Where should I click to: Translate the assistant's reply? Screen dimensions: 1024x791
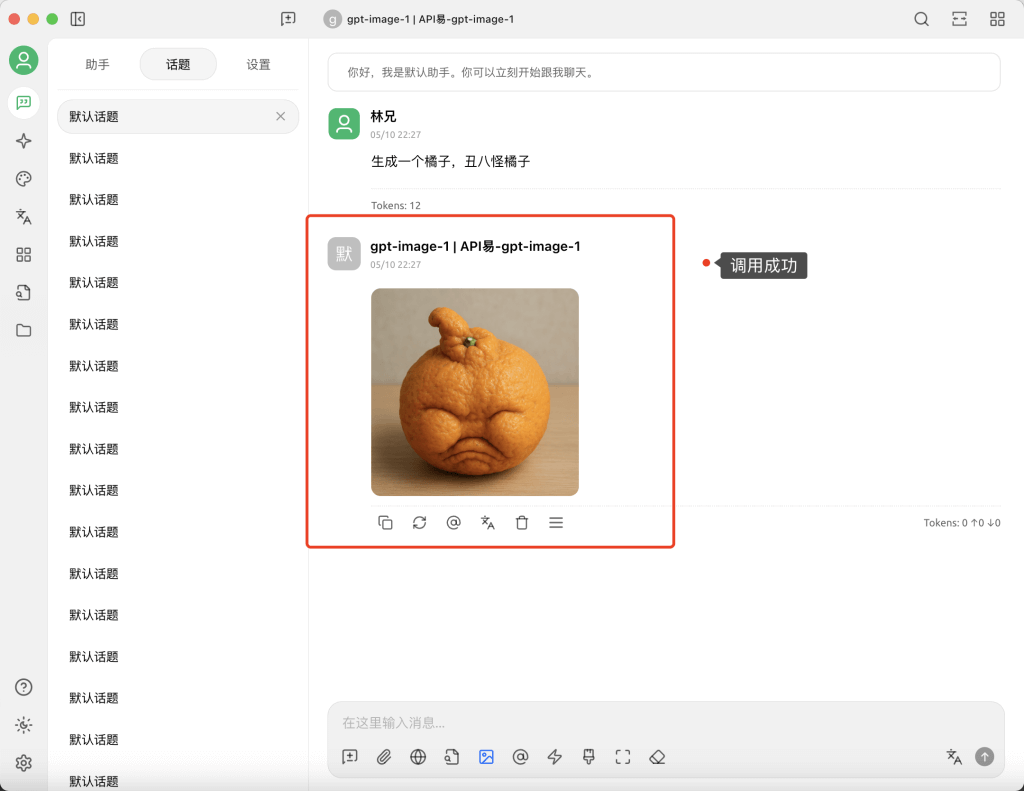pyautogui.click(x=487, y=522)
